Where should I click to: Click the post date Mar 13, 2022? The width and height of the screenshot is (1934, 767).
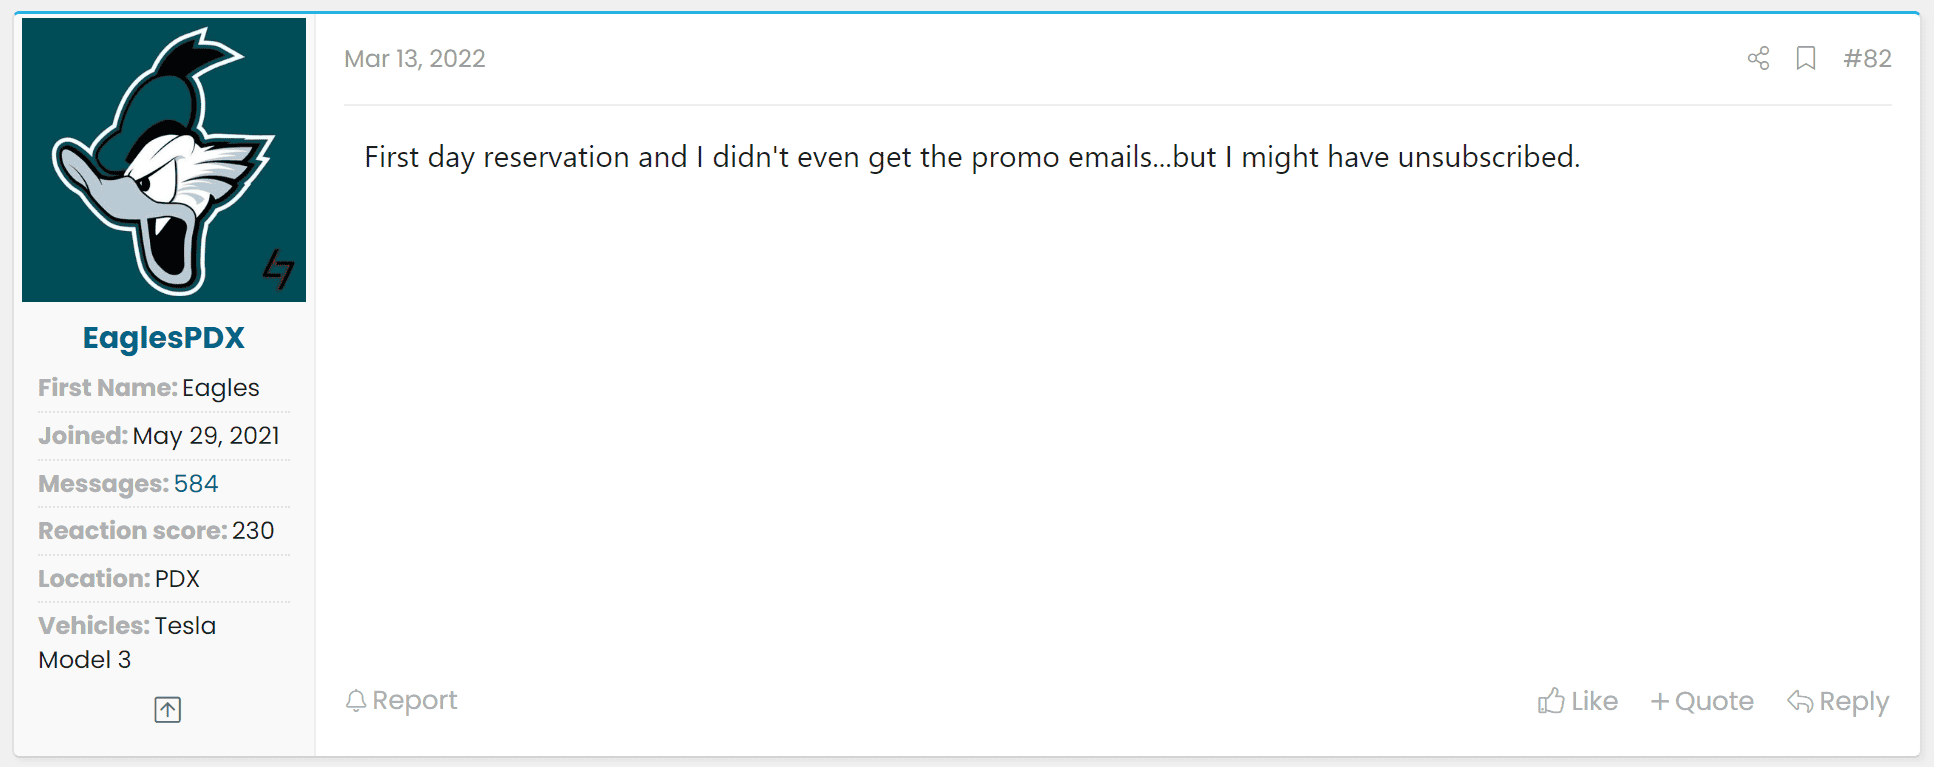pyautogui.click(x=415, y=58)
